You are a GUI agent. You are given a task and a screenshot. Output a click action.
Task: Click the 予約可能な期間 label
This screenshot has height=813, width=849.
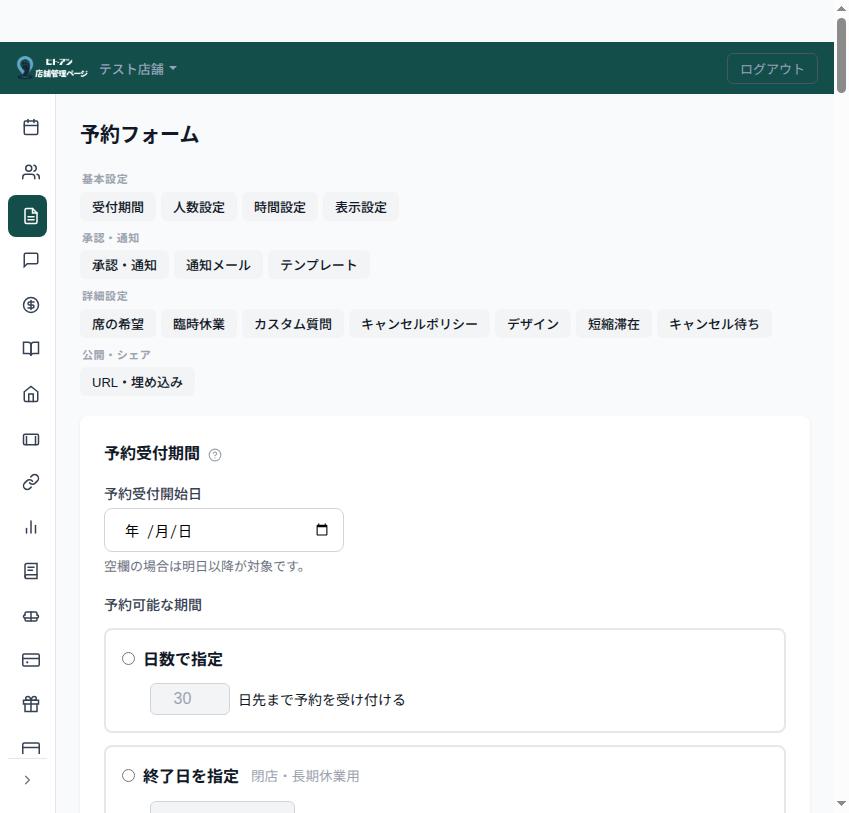(153, 605)
